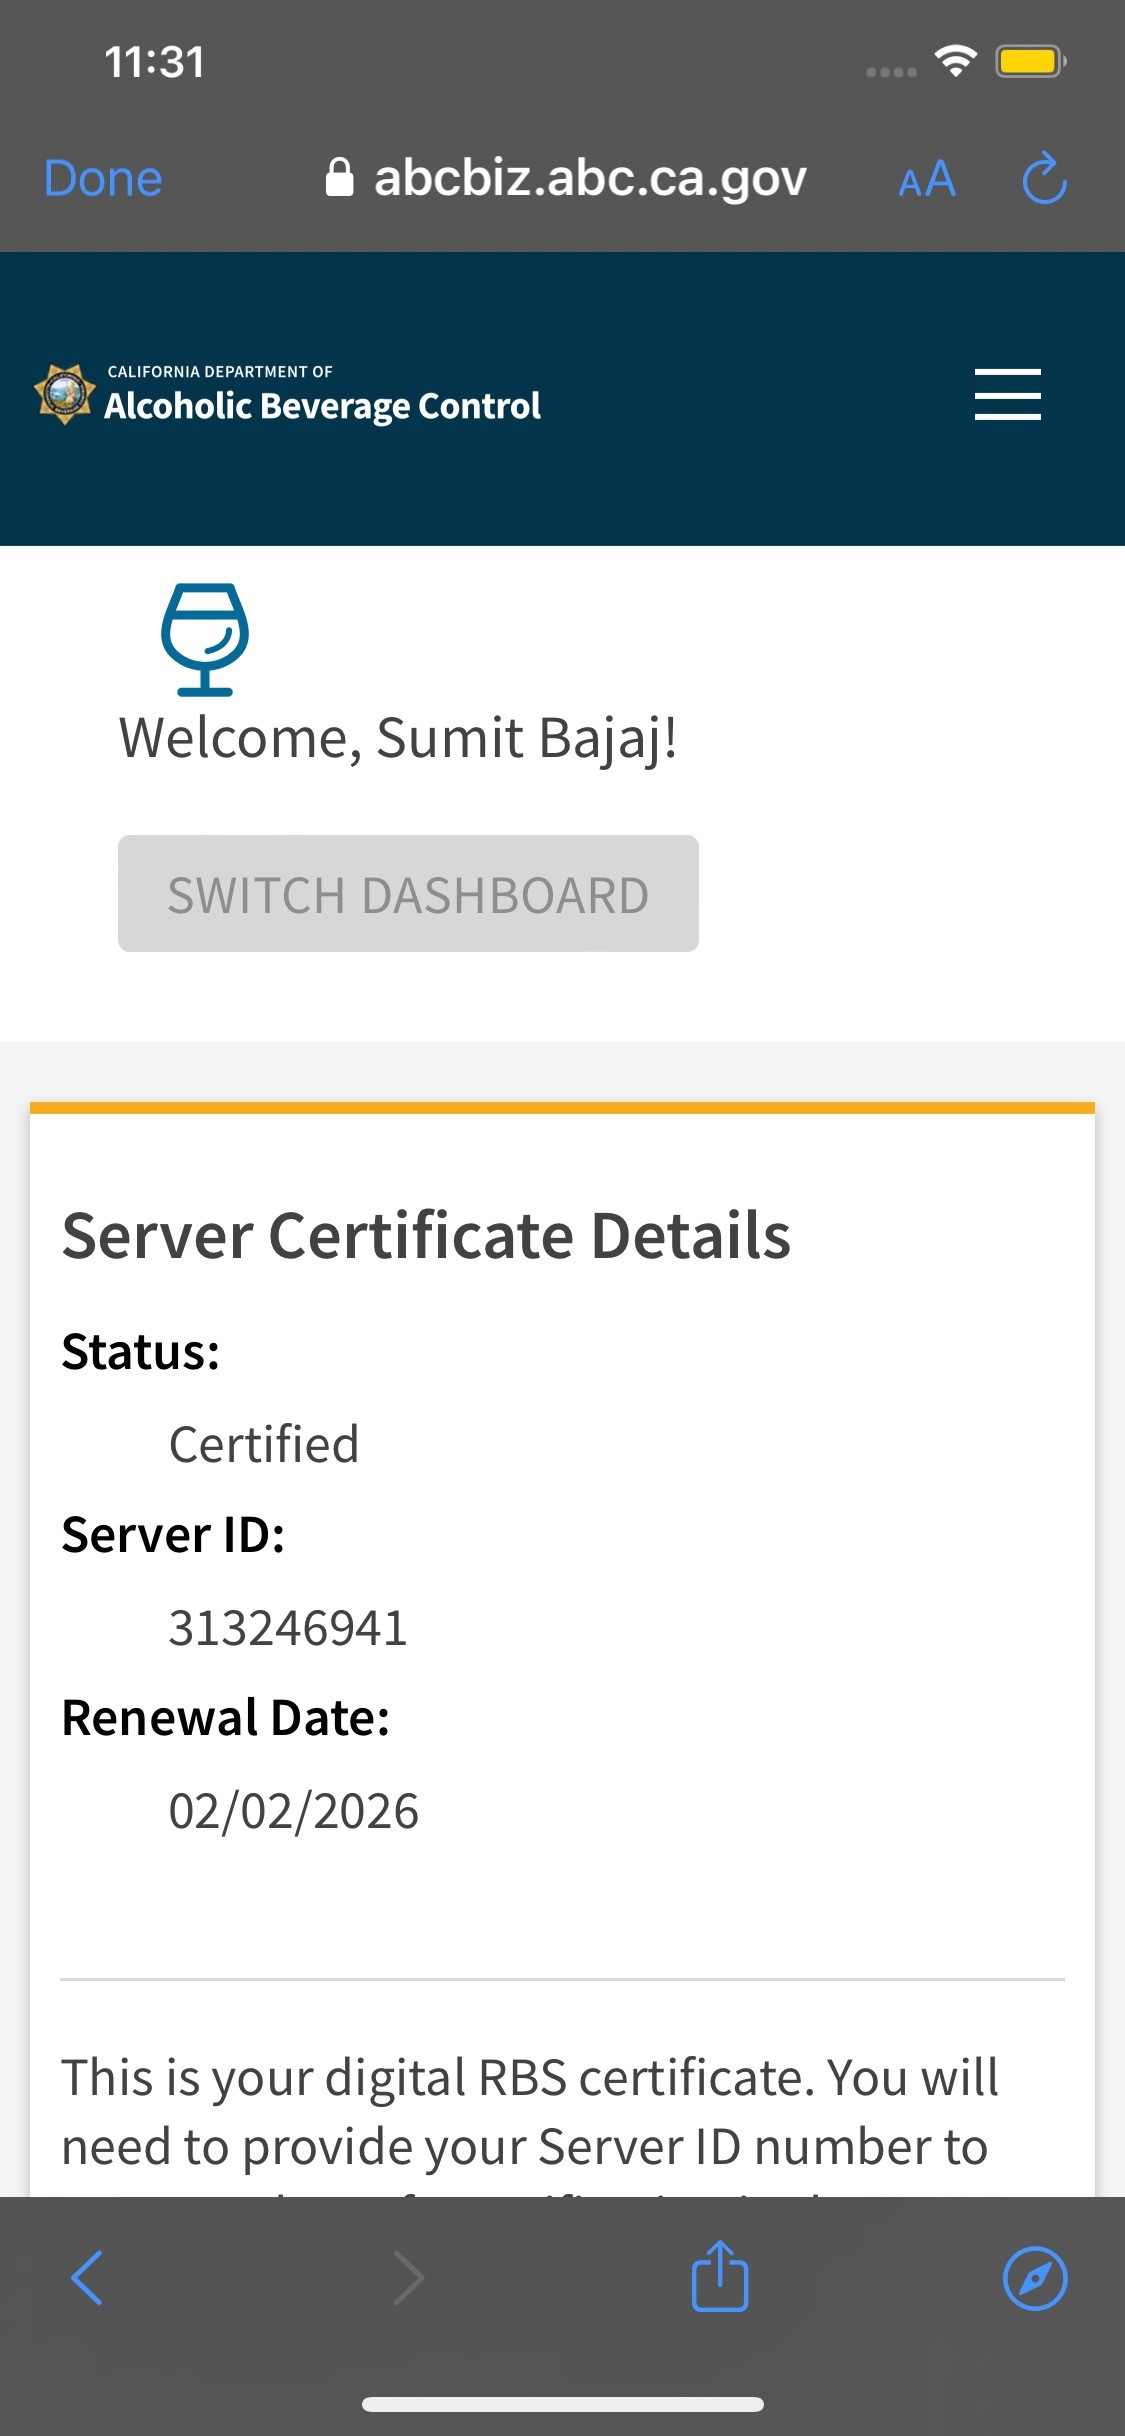Screen dimensions: 1125x2436
Task: Tap the home indicator bar
Action: (x=562, y=2404)
